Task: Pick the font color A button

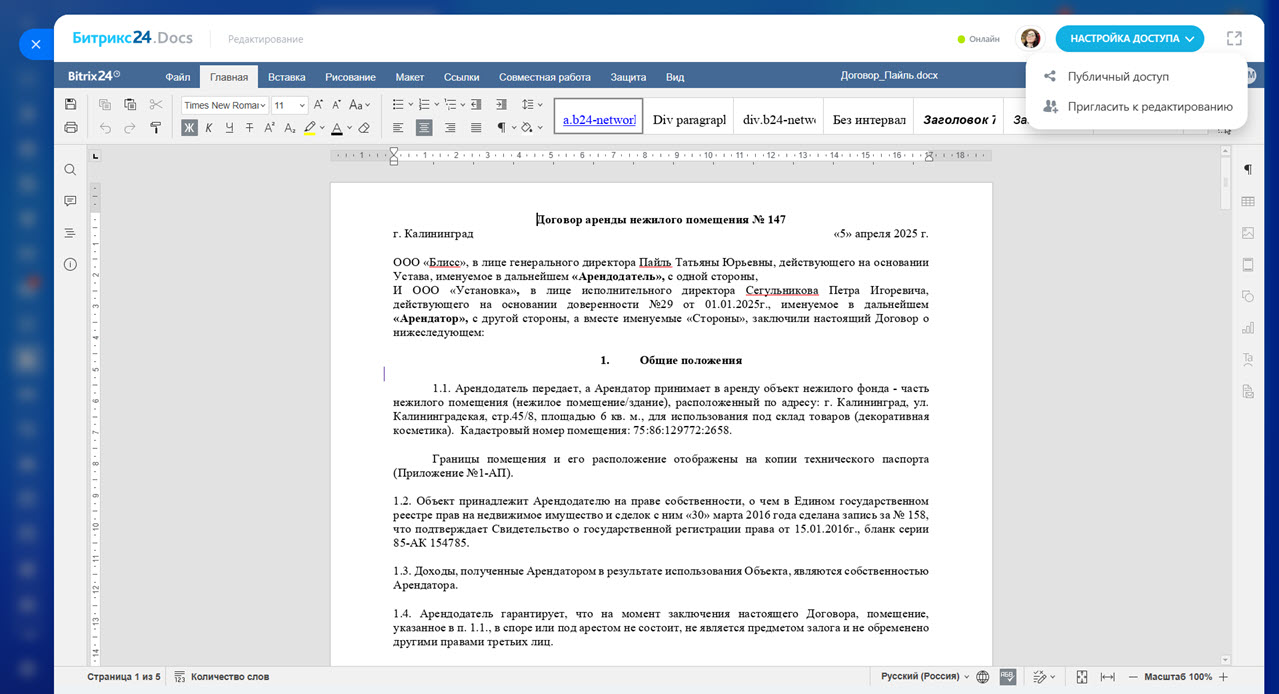Action: click(337, 127)
